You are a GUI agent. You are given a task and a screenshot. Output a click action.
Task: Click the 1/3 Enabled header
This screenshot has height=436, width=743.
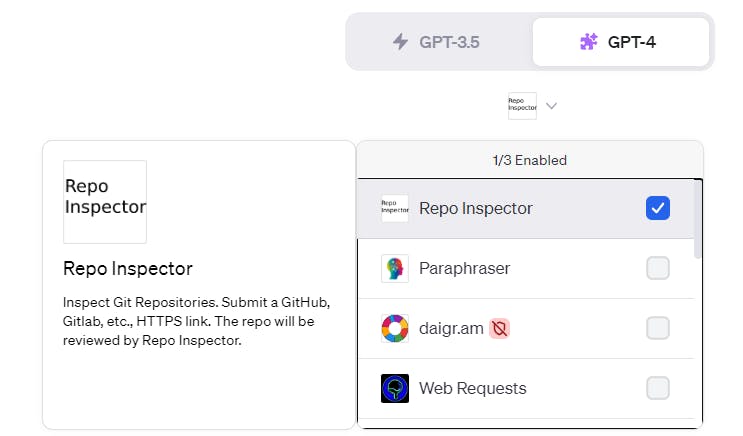(530, 160)
